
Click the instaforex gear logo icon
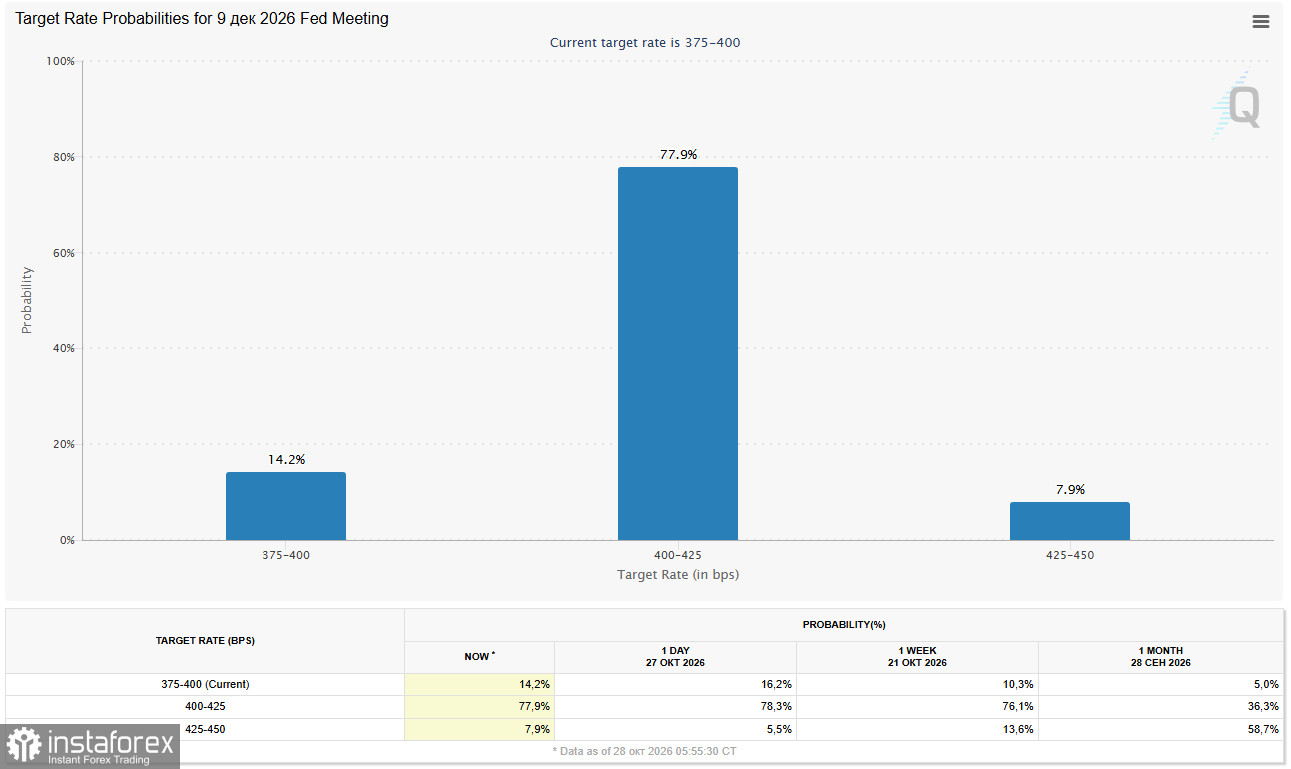(x=22, y=744)
